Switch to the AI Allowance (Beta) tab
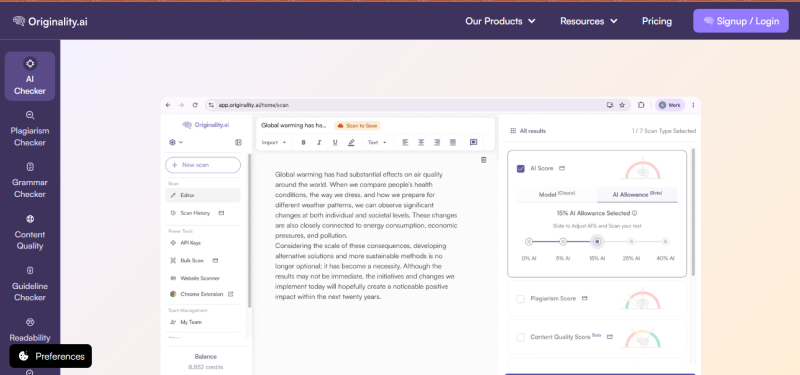This screenshot has height=375, width=800. [x=637, y=194]
